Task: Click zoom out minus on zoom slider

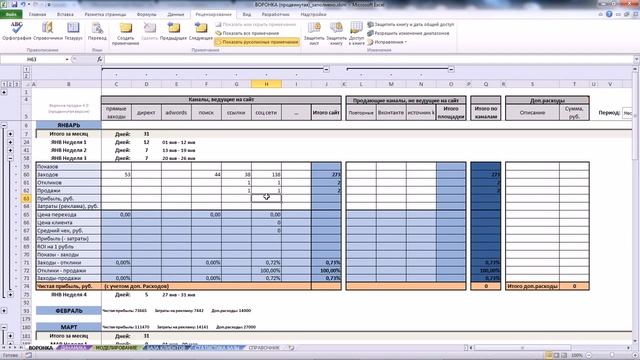Action: click(x=589, y=356)
